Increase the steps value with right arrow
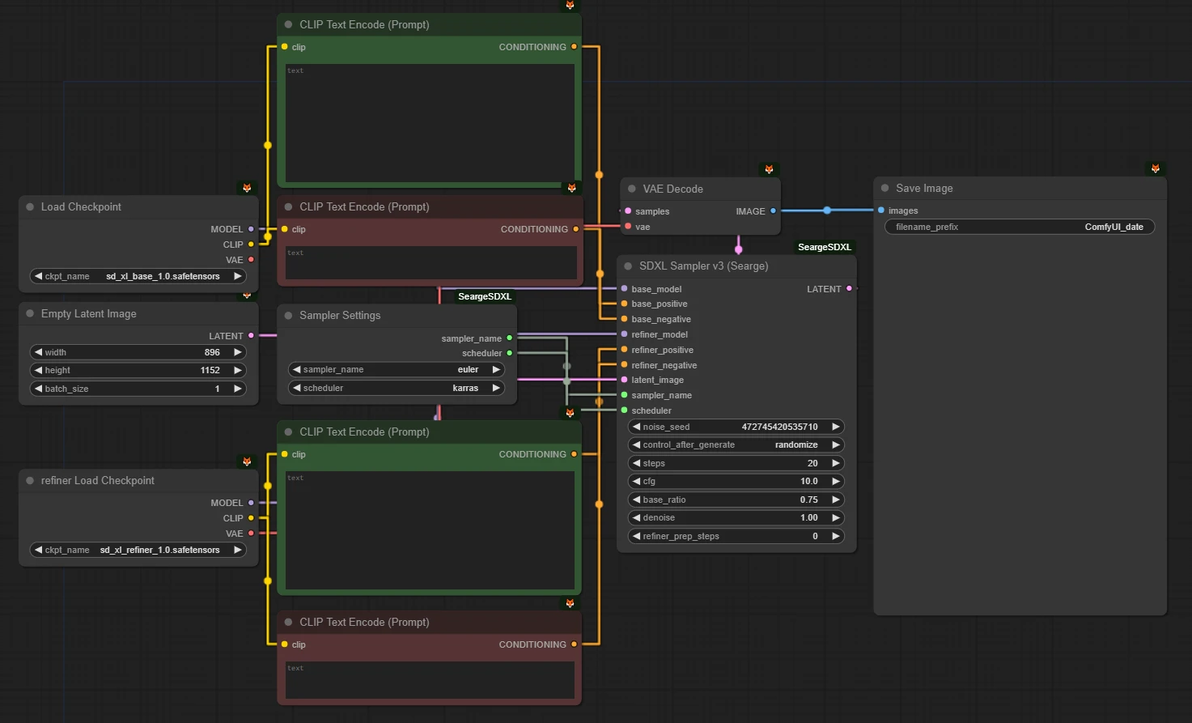The image size is (1192, 723). click(836, 463)
